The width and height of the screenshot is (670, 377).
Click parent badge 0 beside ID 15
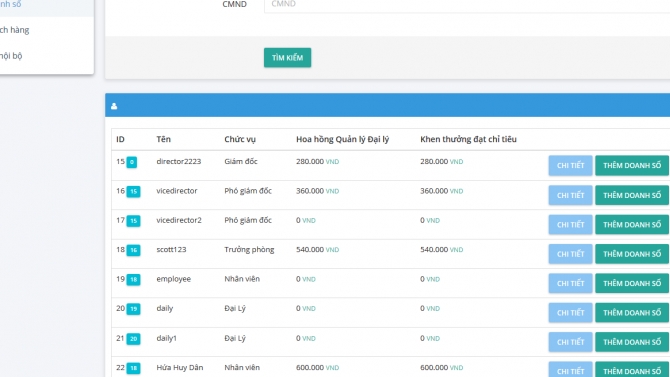pos(132,162)
